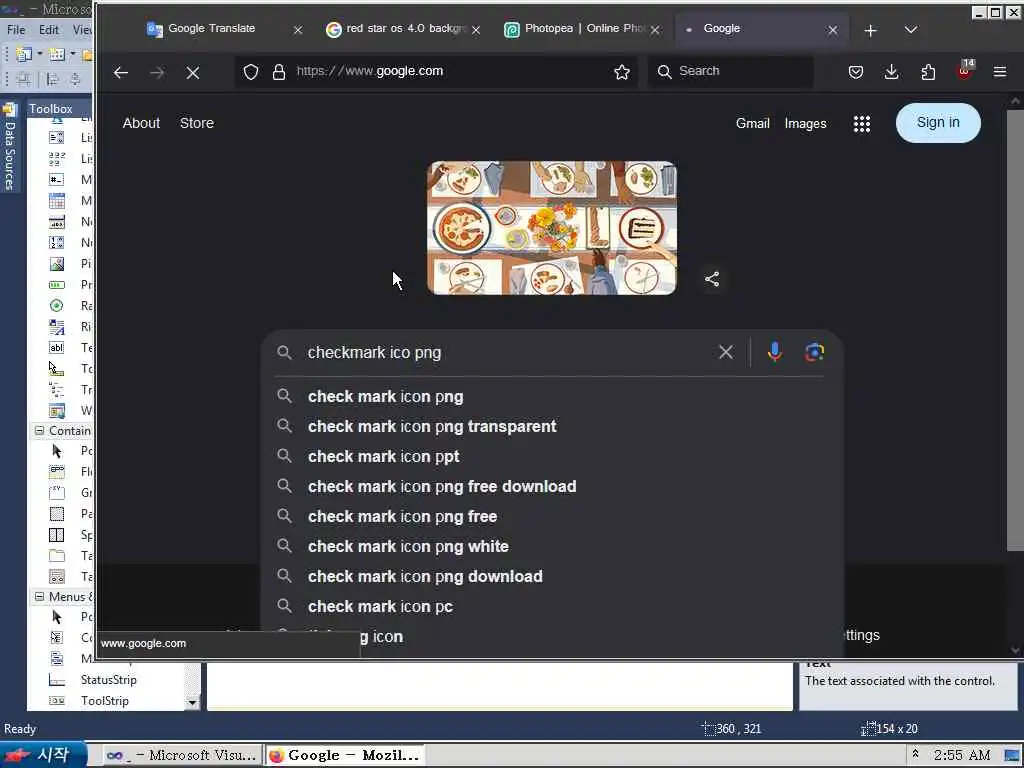Screen dimensions: 1024x768
Task: Collapse the Menus toolbox group
Action: tap(39, 596)
